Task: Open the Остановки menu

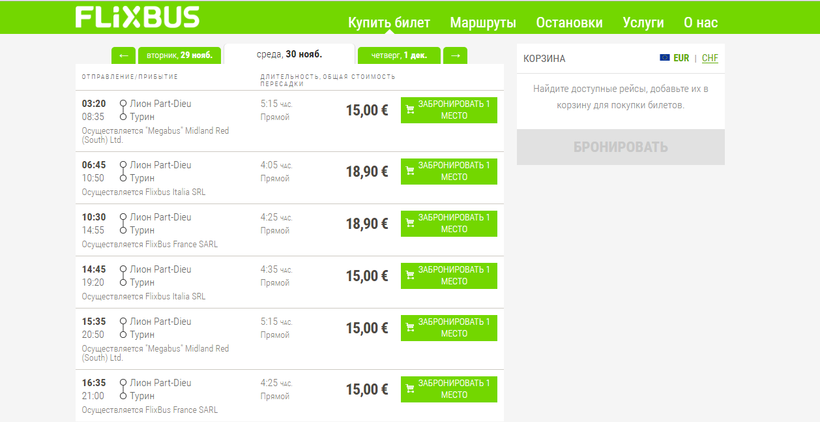Action: [x=569, y=22]
